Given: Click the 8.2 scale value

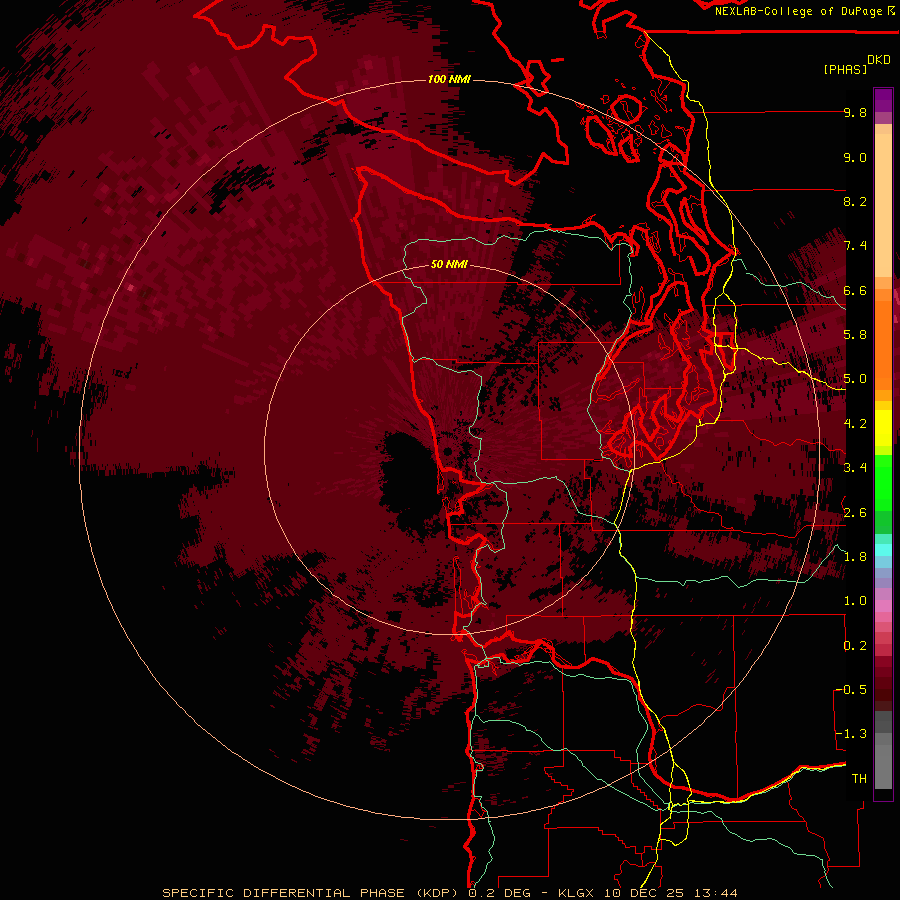Looking at the screenshot, I should click(x=855, y=201).
